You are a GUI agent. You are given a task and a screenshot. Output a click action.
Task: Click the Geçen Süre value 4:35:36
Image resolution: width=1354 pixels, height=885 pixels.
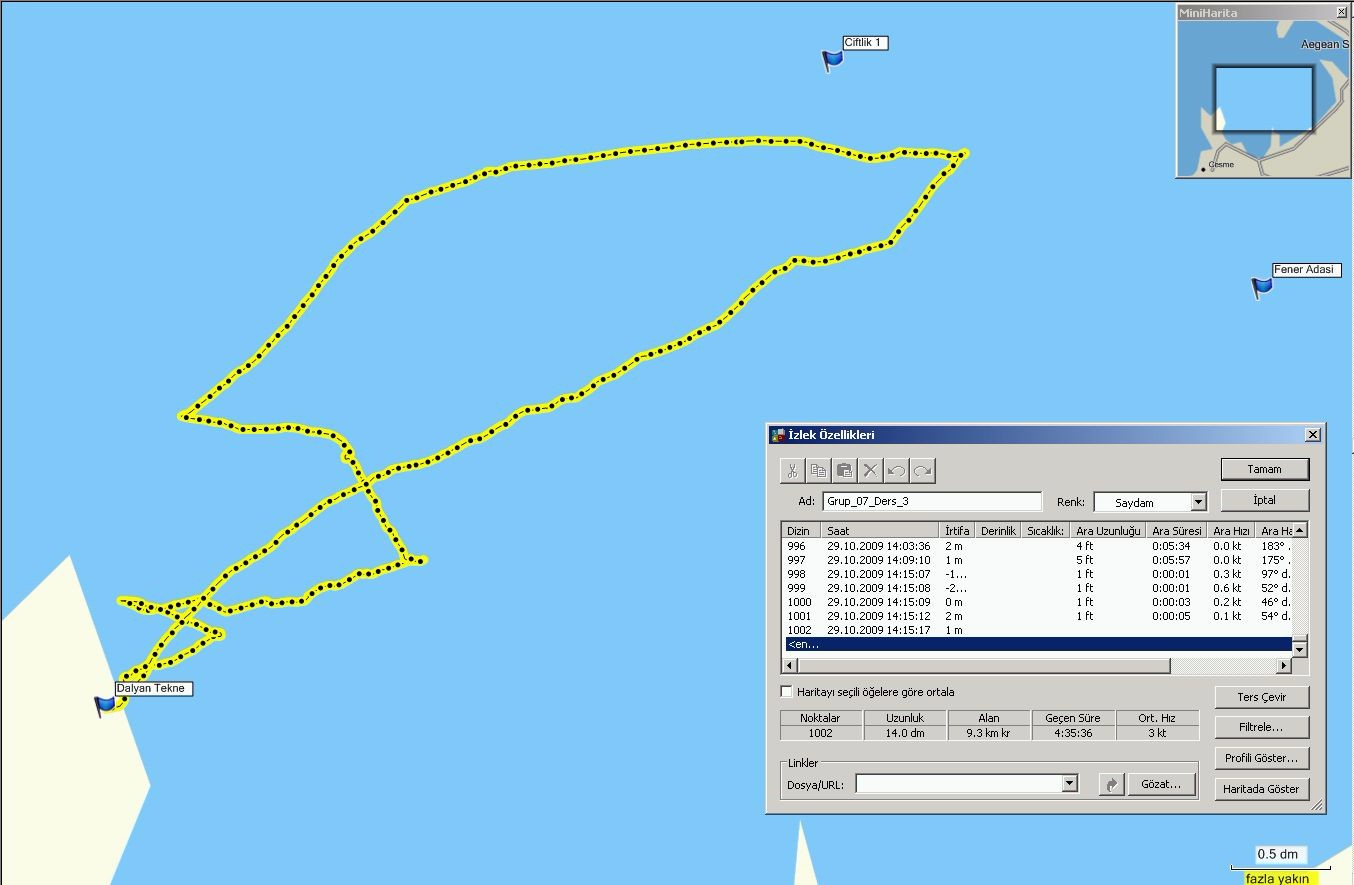tap(1073, 733)
